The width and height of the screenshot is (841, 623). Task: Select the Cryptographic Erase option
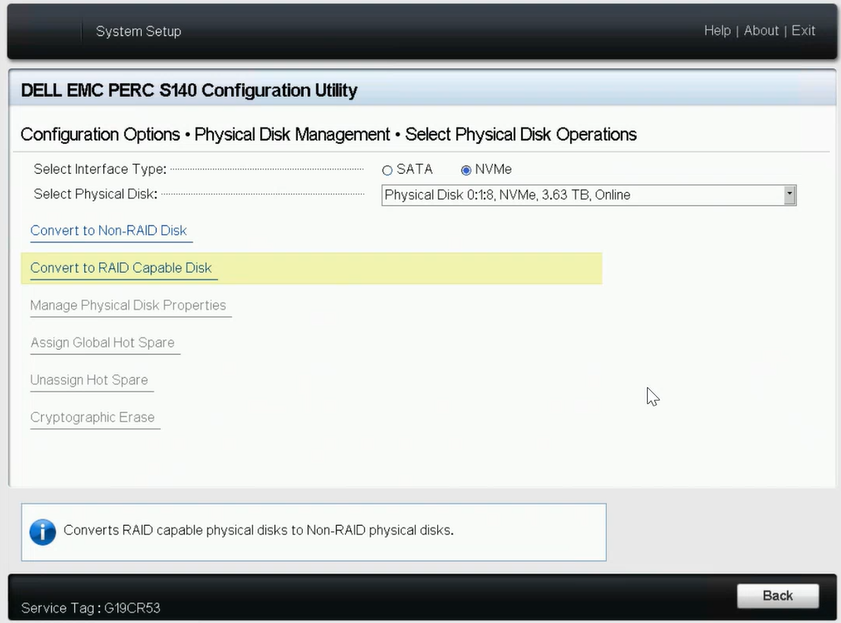(x=92, y=417)
